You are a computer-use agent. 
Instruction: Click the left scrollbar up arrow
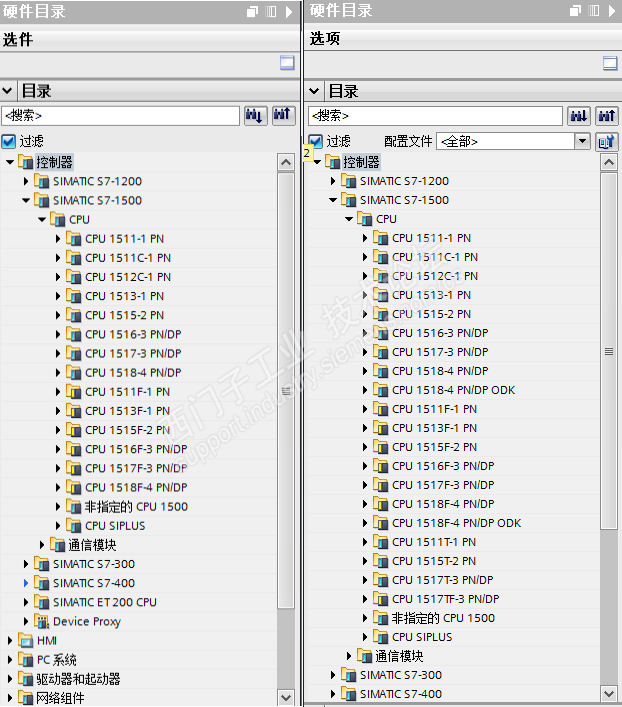[x=286, y=162]
